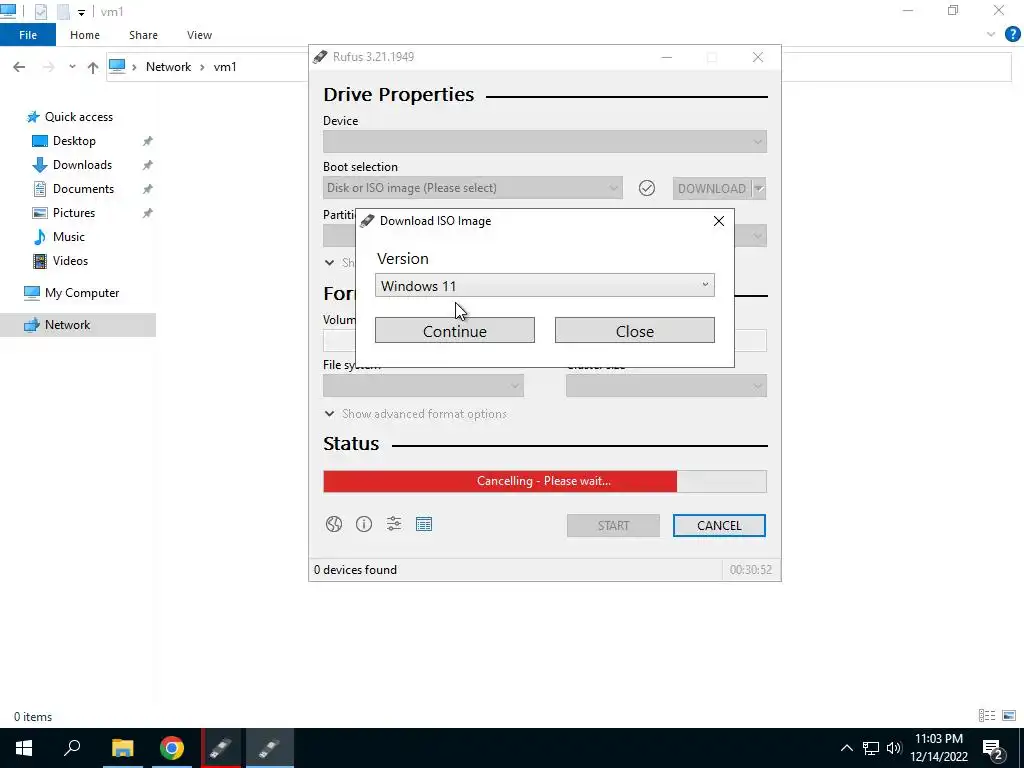This screenshot has height=768, width=1024.
Task: Select Pictures in the sidebar
Action: (x=74, y=213)
